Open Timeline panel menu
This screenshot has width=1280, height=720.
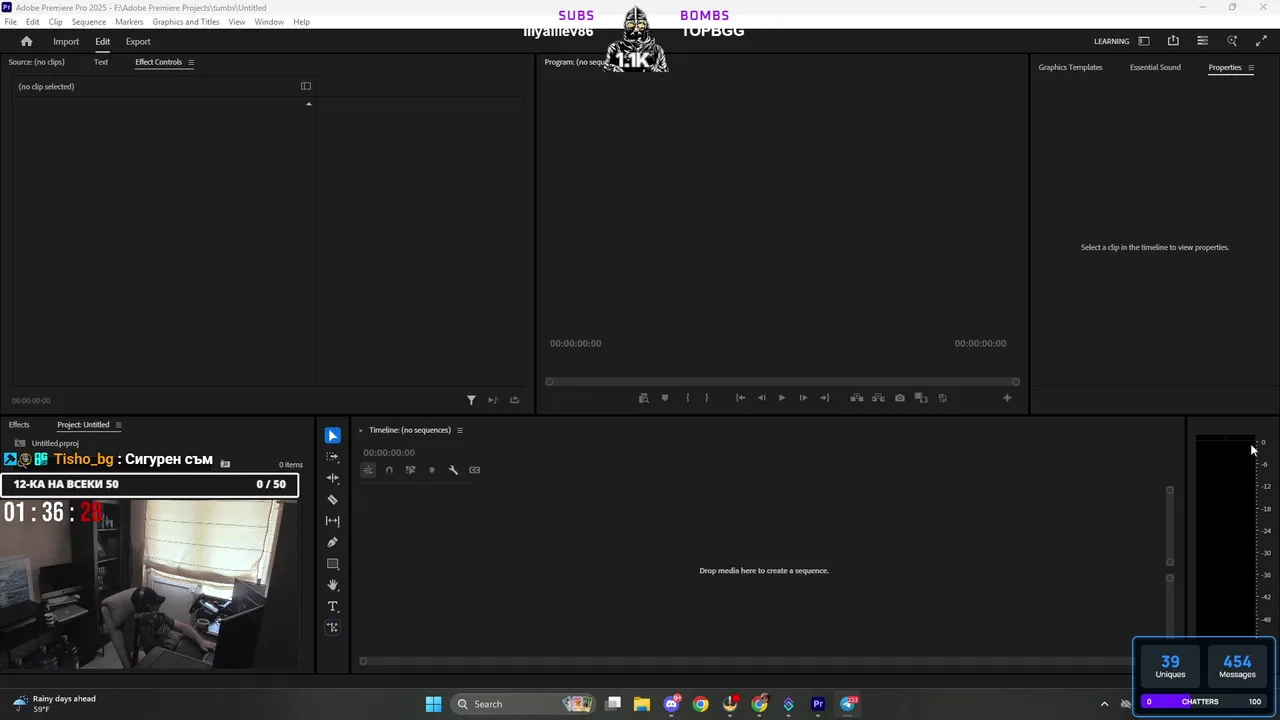pos(460,430)
